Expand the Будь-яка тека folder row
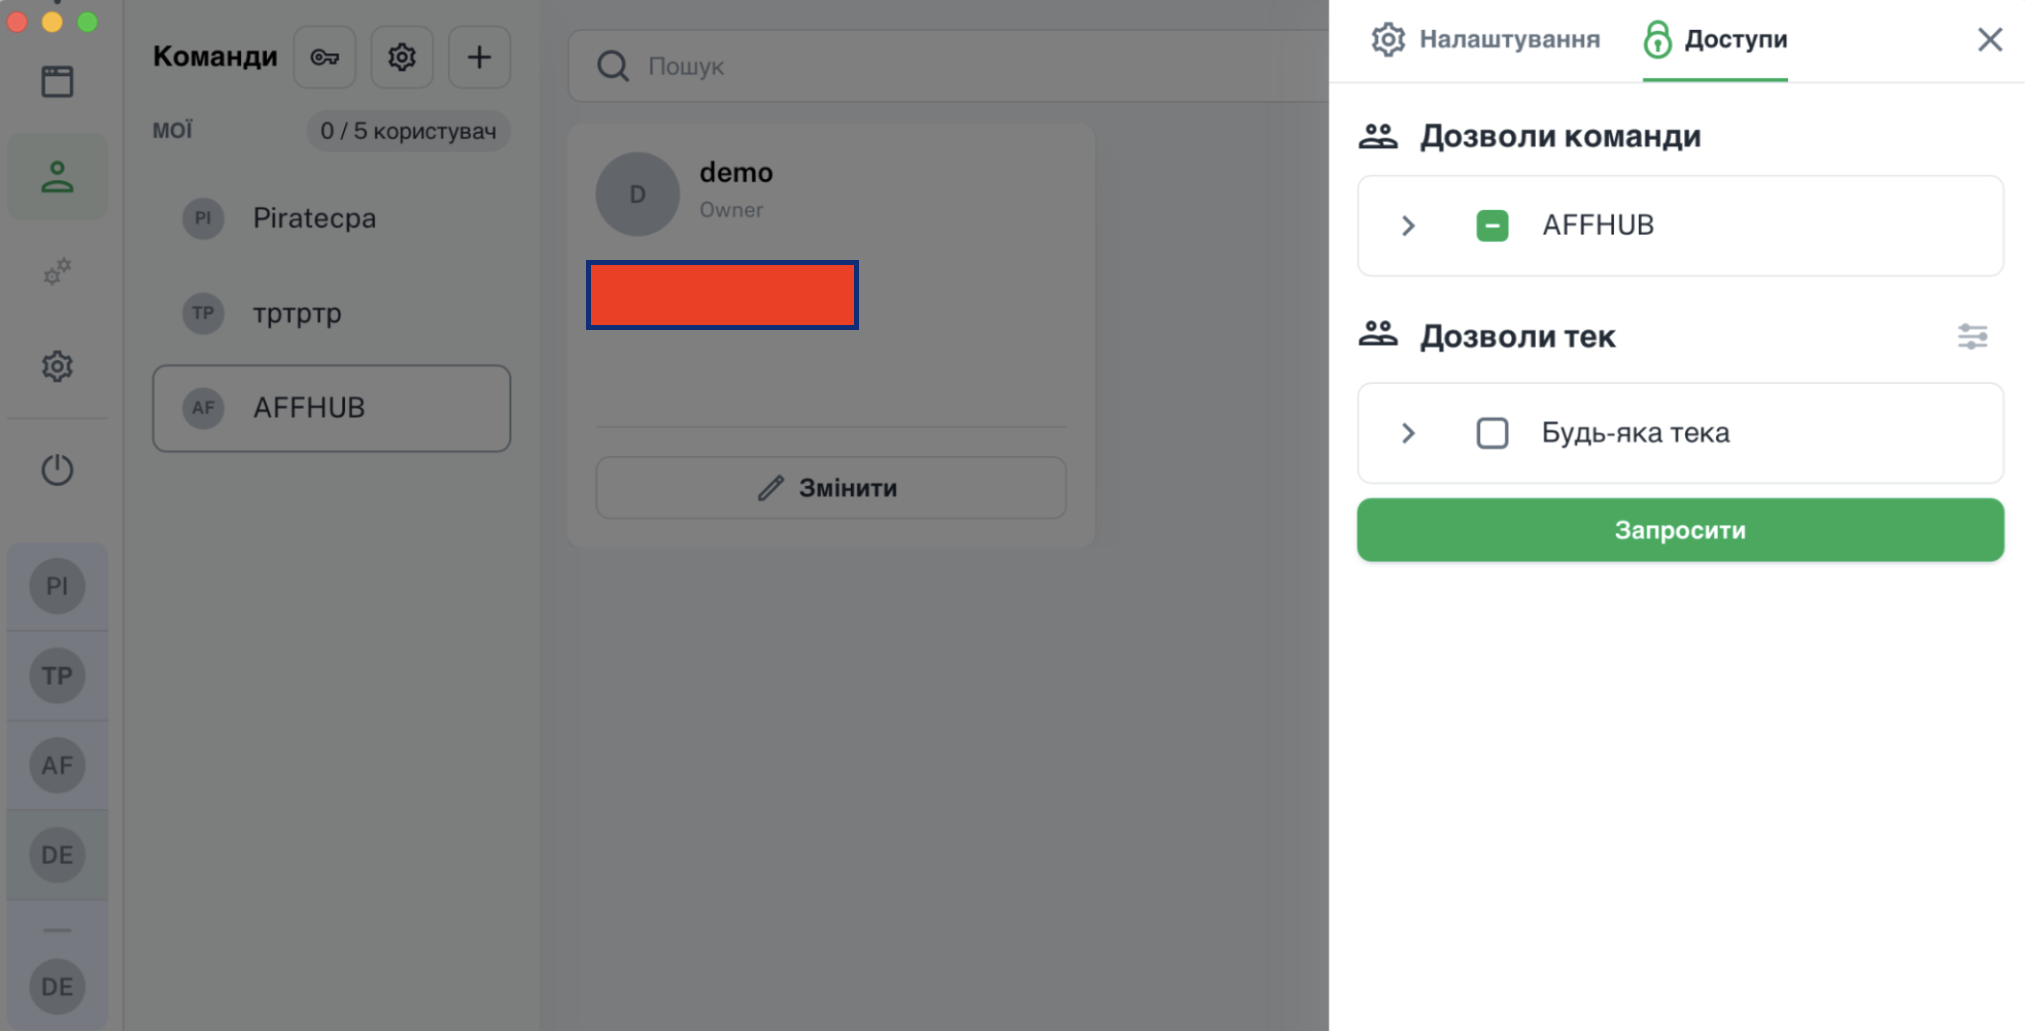The height and width of the screenshot is (1031, 2032). (1408, 433)
